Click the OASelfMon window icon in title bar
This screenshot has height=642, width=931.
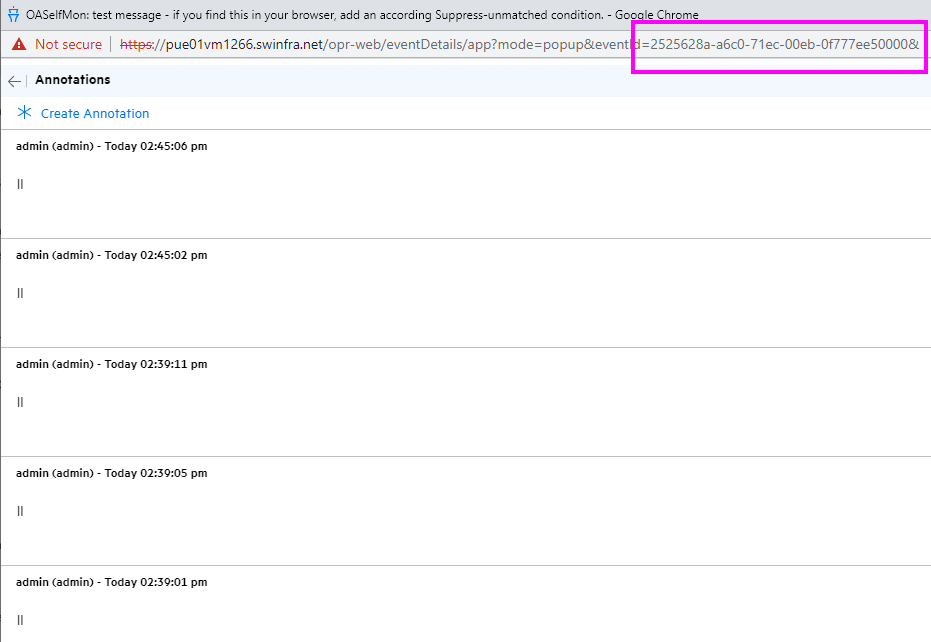(13, 15)
